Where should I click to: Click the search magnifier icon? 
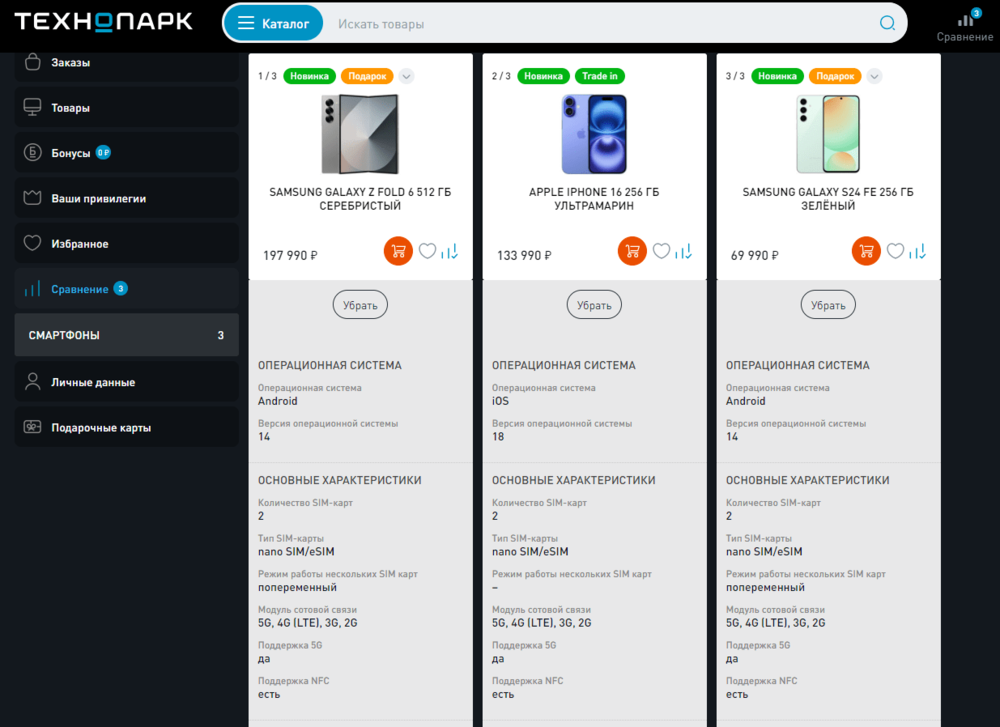coord(887,24)
